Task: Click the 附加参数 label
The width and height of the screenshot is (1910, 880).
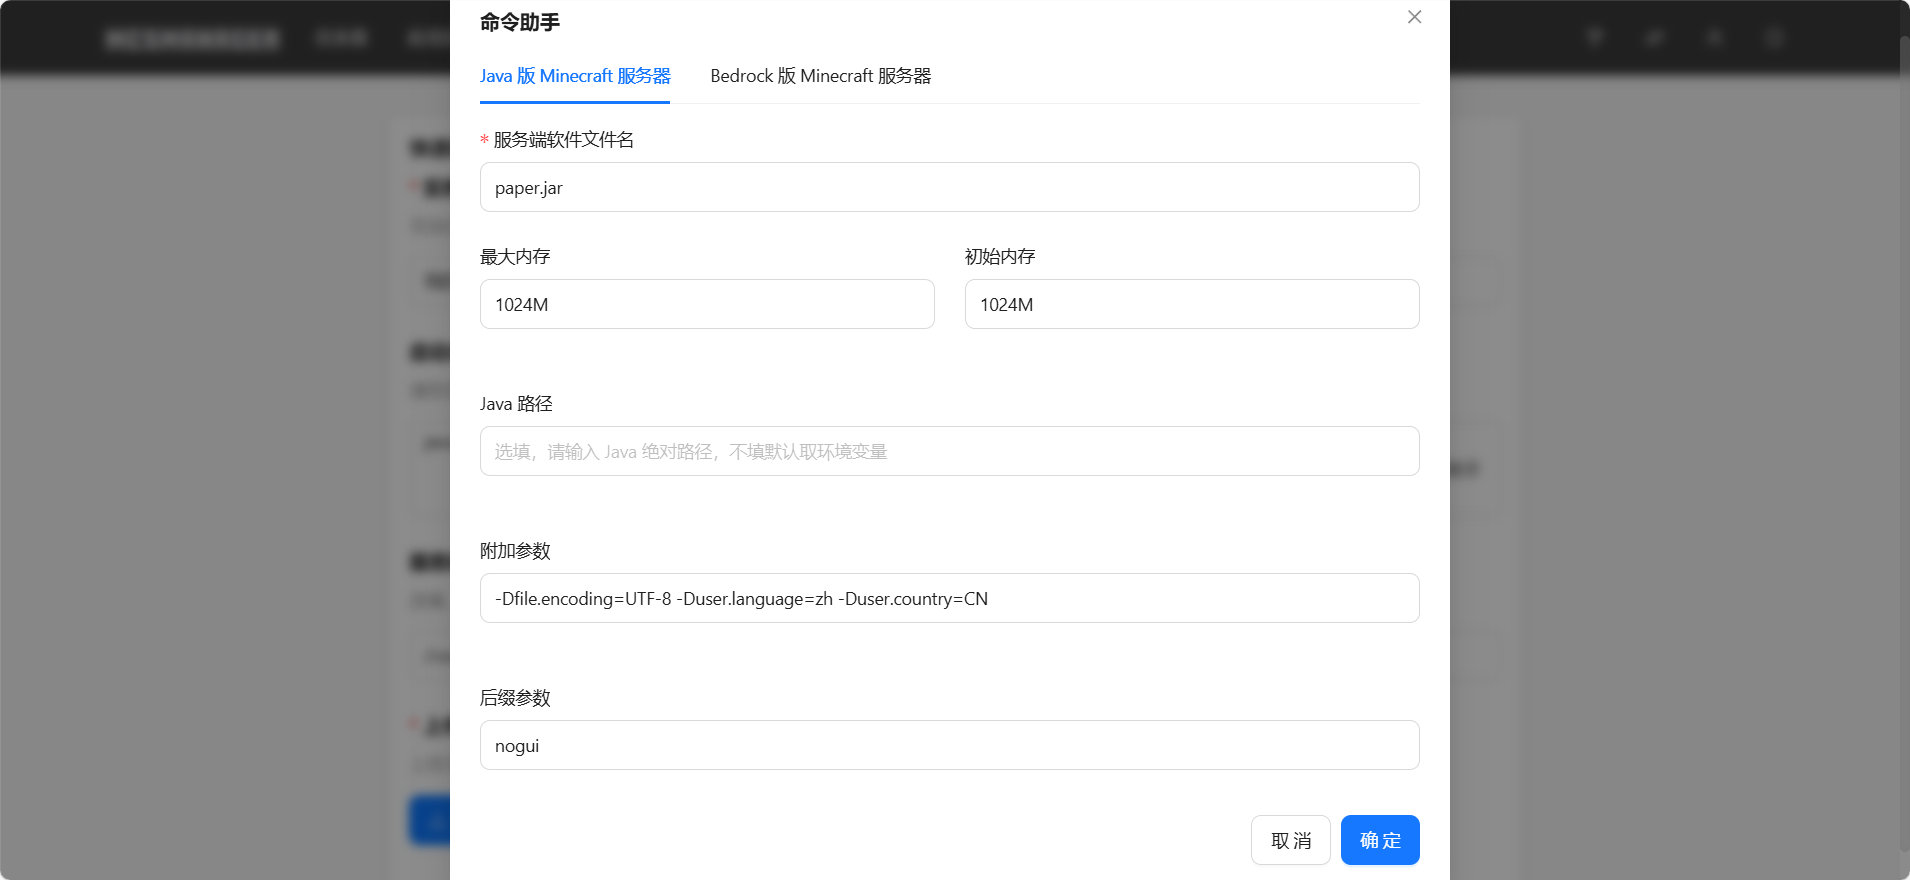Action: tap(515, 551)
